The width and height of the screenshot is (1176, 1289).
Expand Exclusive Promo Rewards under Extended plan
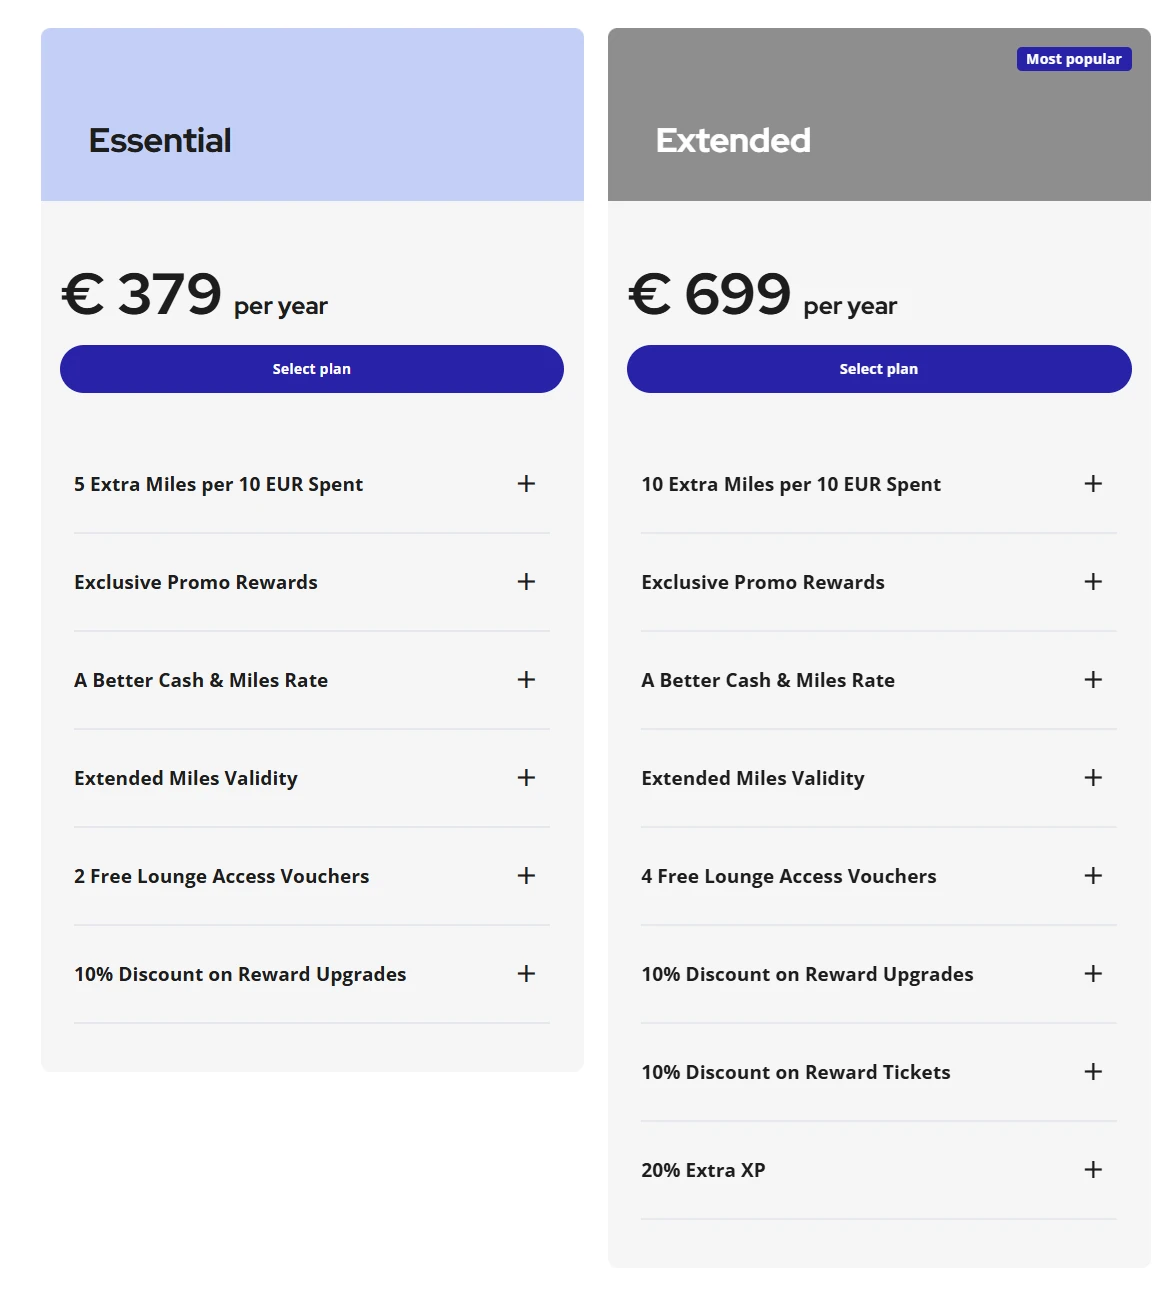1092,582
